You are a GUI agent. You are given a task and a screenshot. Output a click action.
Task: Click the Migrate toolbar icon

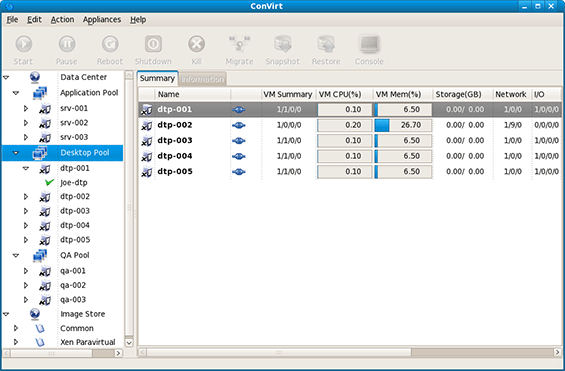tap(240, 44)
